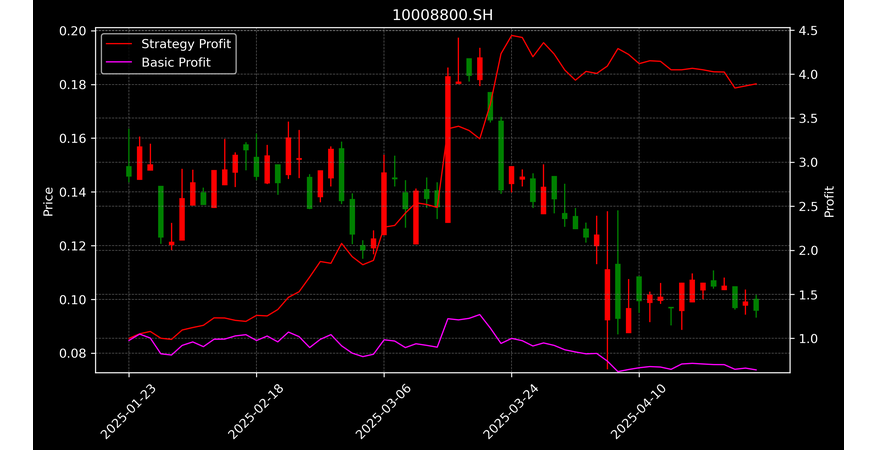Click the 4.0 profit tick label

(x=807, y=74)
